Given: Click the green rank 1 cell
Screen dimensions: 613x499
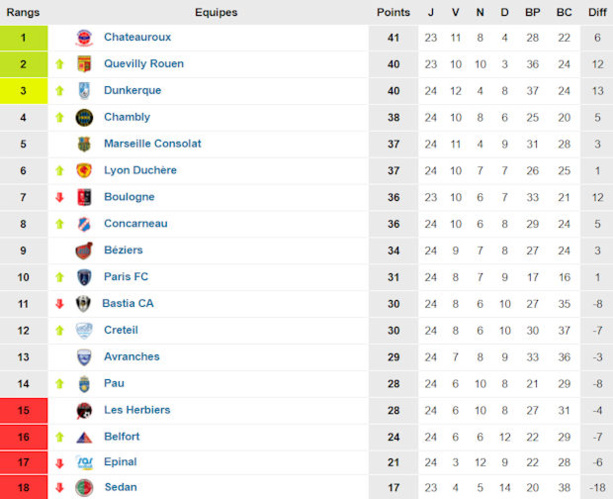Looking at the screenshot, I should coord(24,37).
